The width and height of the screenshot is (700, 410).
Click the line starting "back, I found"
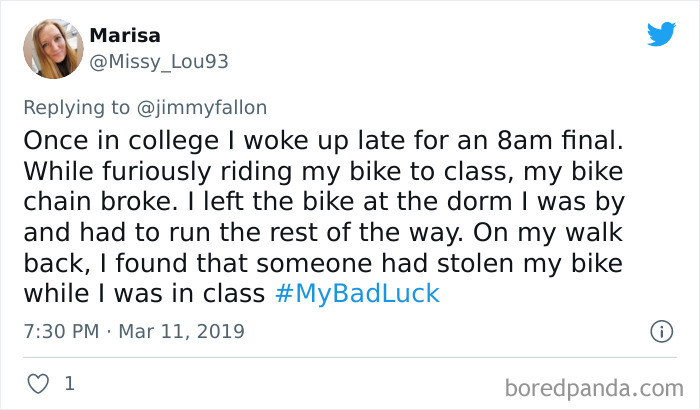322,263
